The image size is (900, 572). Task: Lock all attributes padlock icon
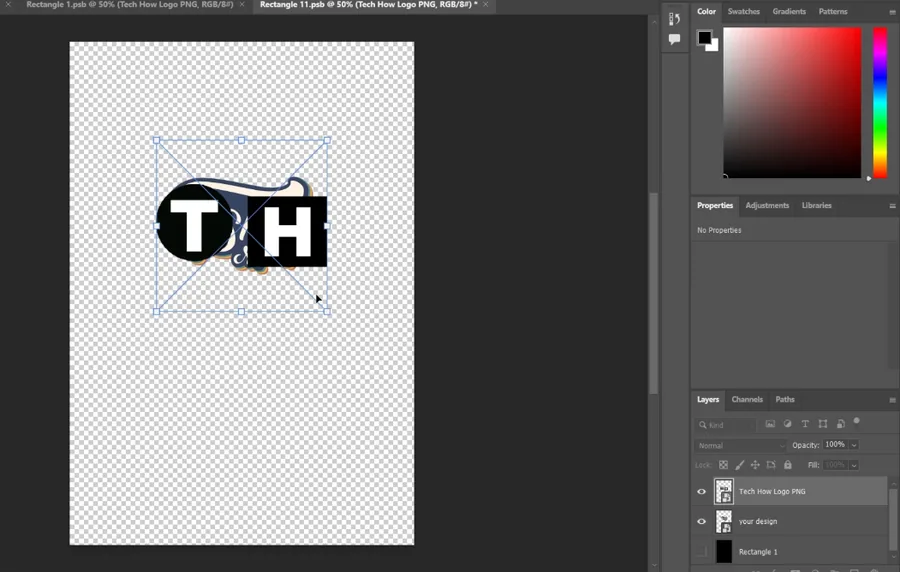point(788,465)
